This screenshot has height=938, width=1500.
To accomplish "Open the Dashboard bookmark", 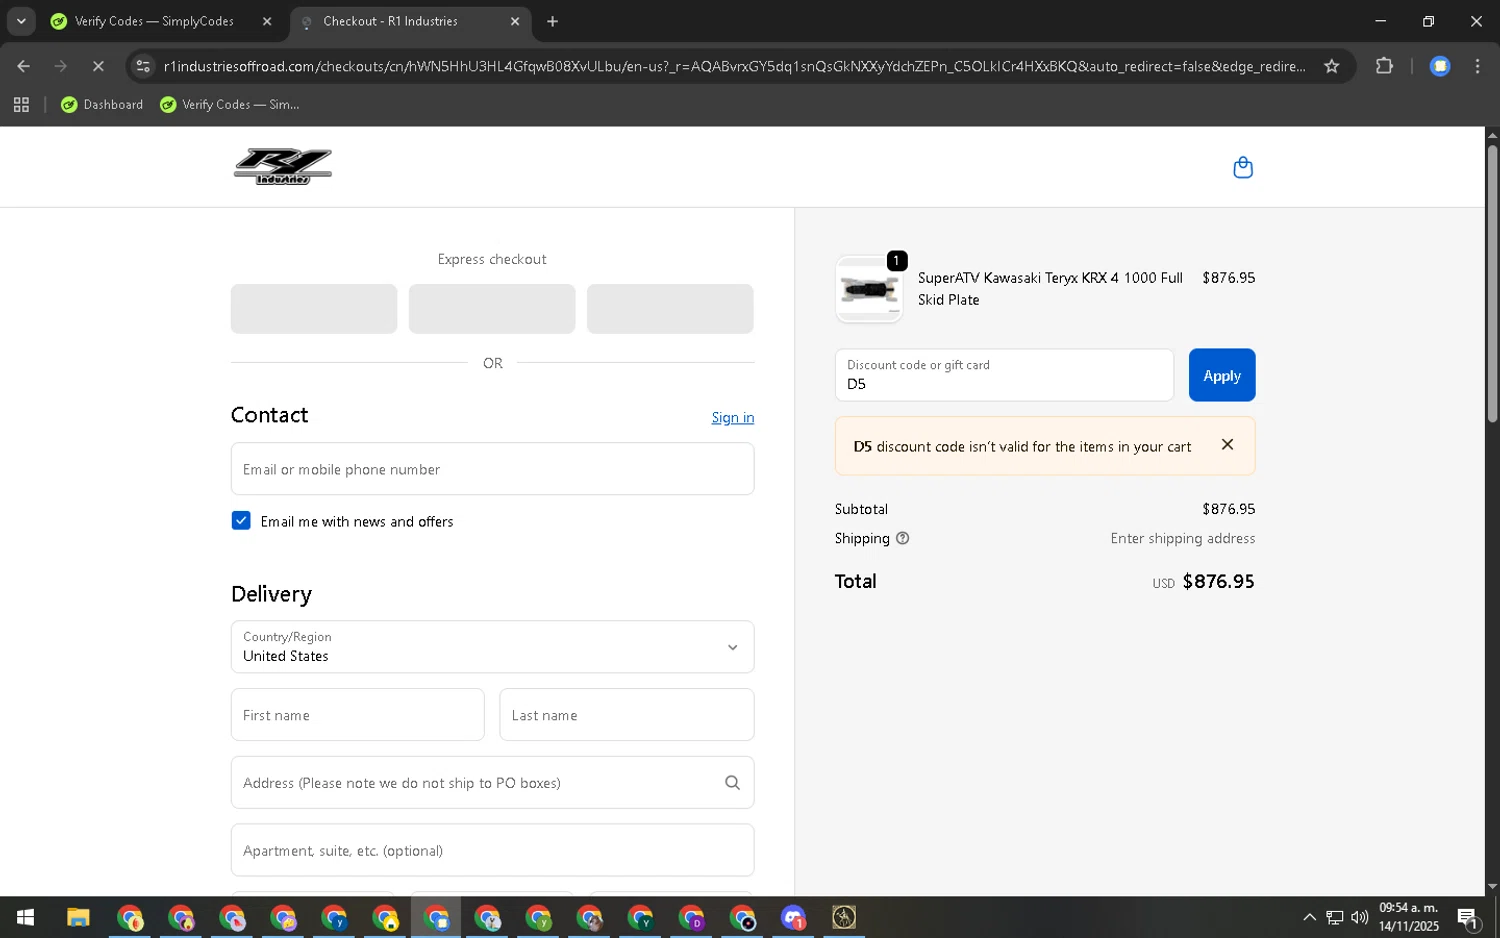I will point(102,104).
